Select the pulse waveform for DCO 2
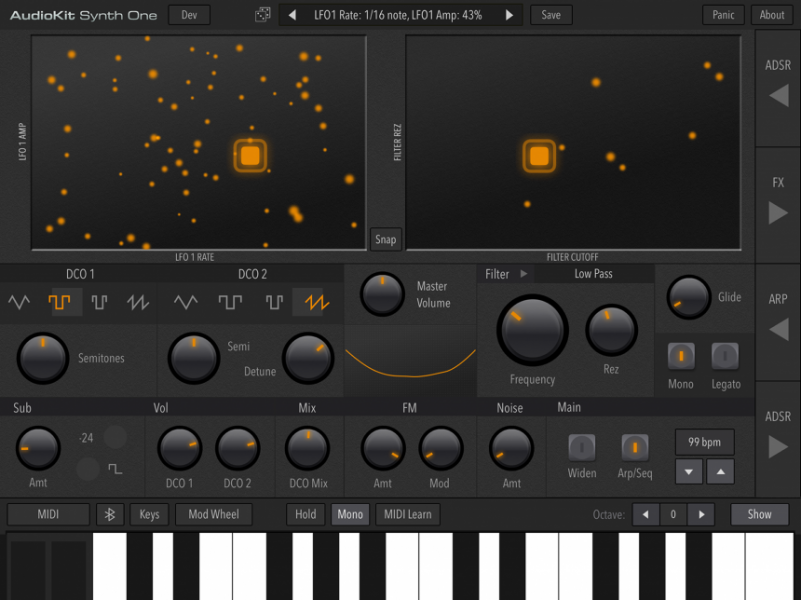Image resolution: width=801 pixels, height=600 pixels. [x=274, y=300]
